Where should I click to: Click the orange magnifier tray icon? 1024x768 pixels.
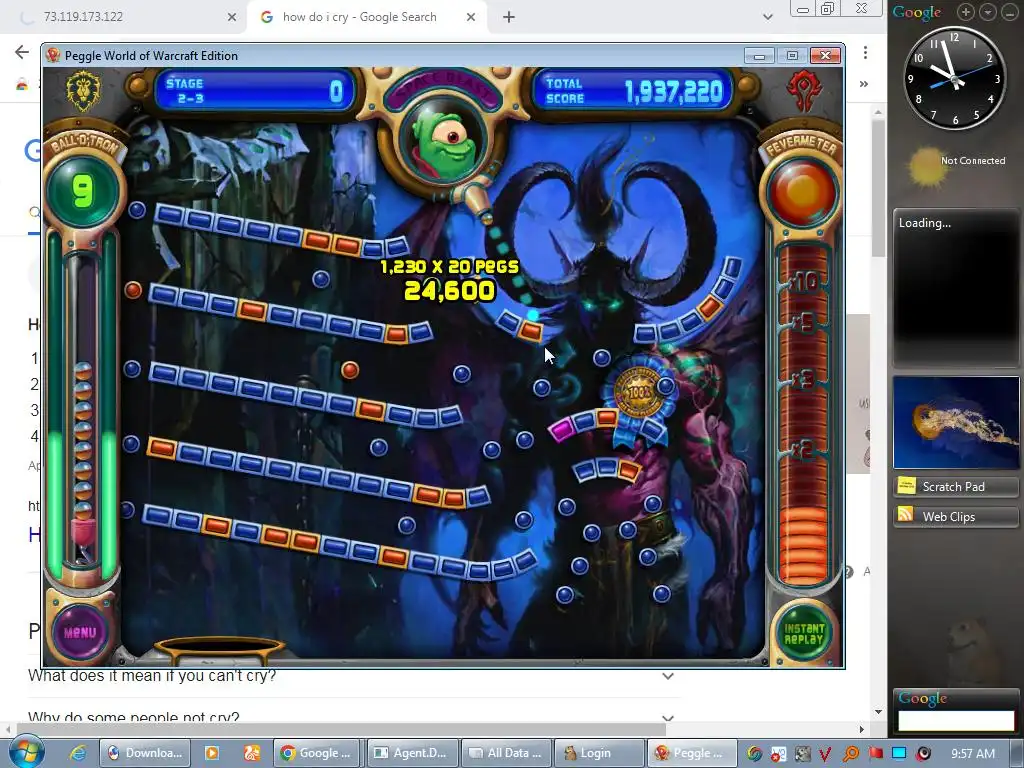pos(851,754)
